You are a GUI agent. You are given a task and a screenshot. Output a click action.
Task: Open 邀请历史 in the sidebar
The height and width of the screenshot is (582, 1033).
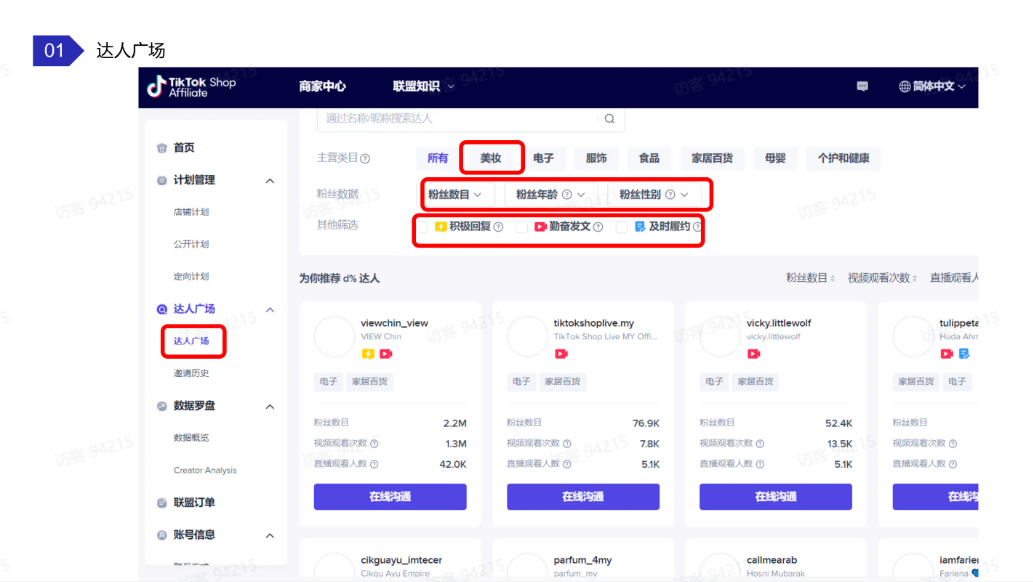pos(191,373)
